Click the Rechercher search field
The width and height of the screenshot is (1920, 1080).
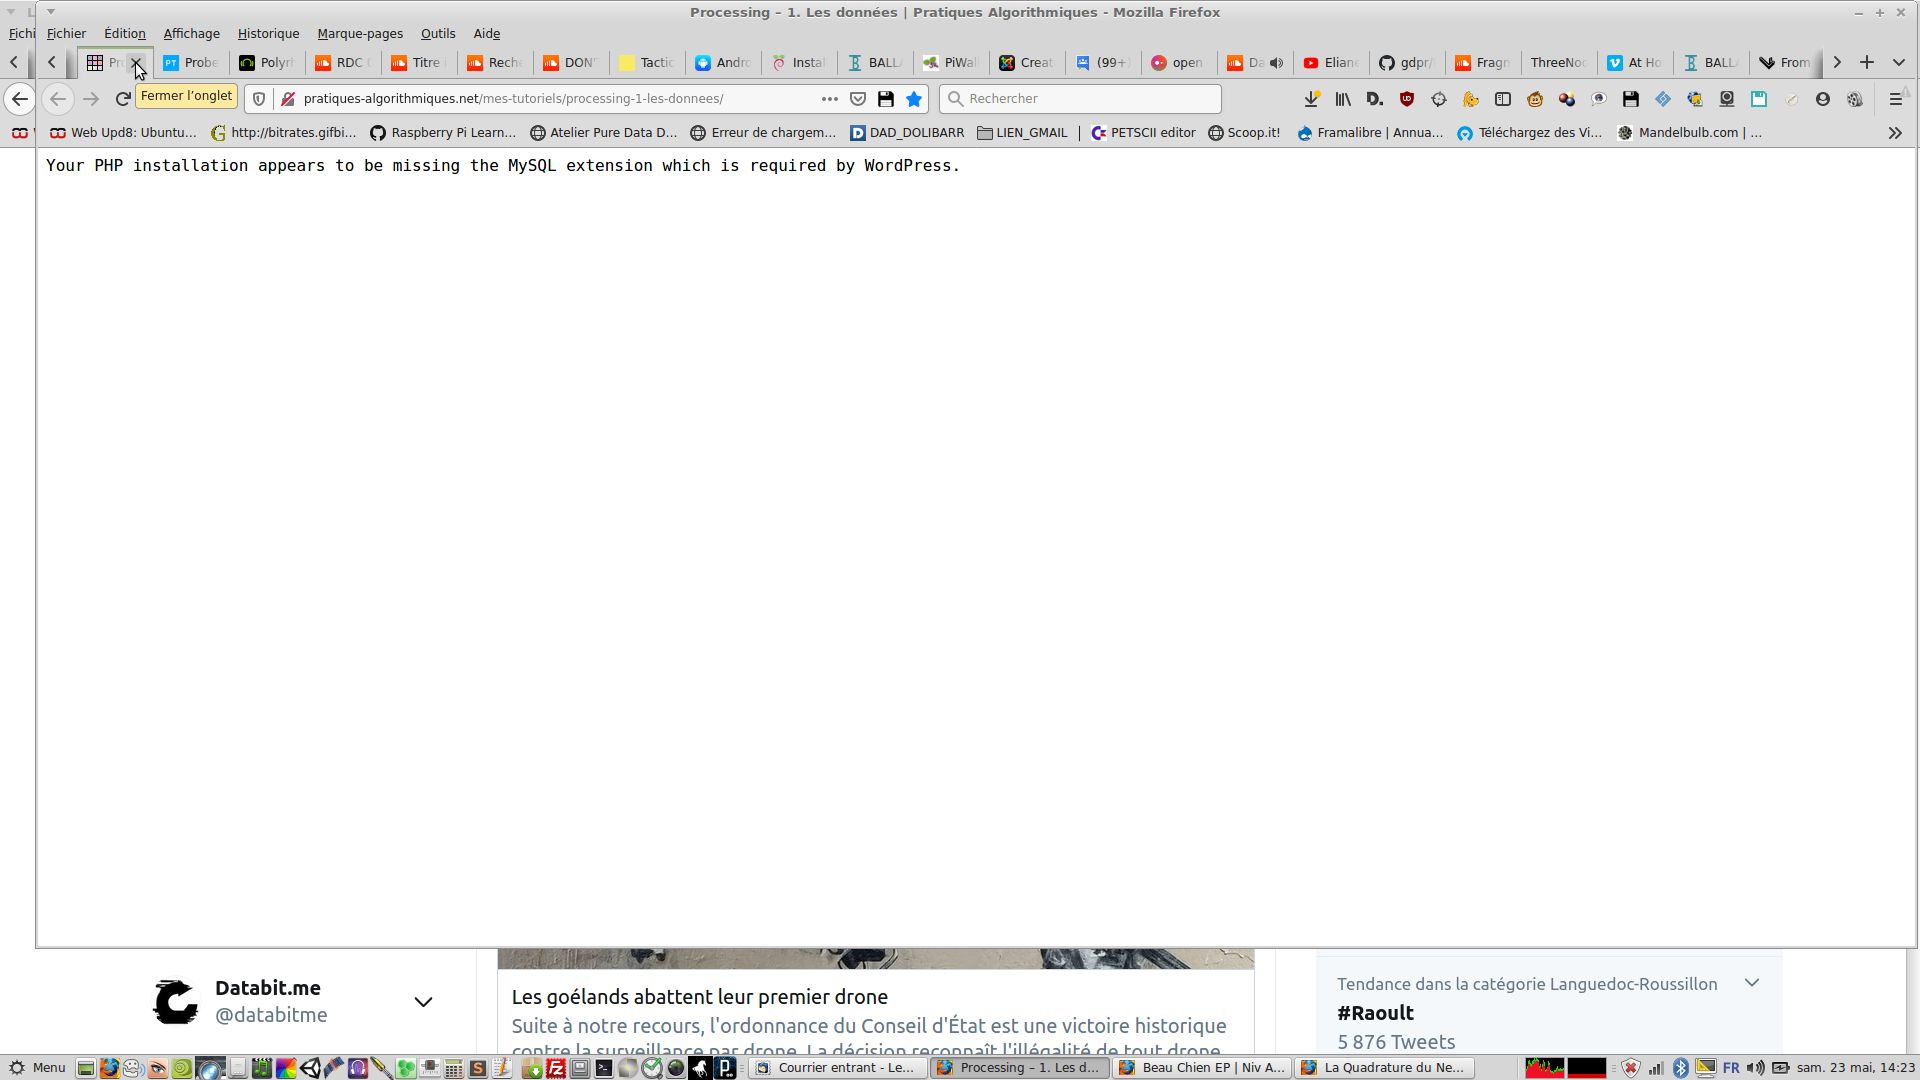pos(1080,99)
